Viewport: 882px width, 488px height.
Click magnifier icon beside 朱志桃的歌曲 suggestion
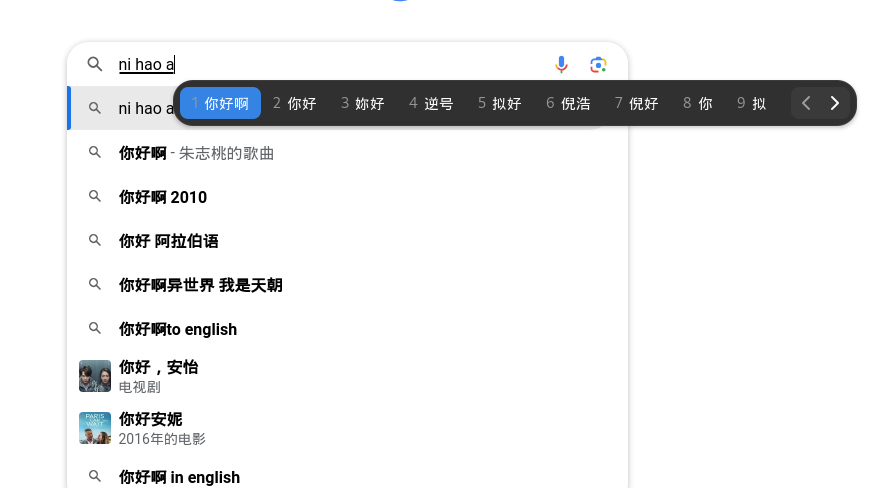point(94,152)
